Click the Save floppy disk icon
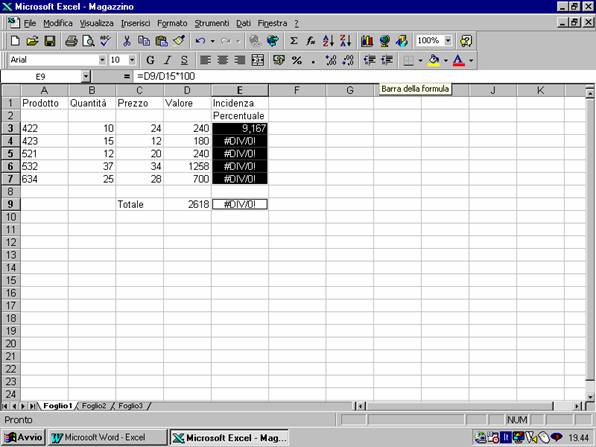596x447 pixels. point(50,41)
